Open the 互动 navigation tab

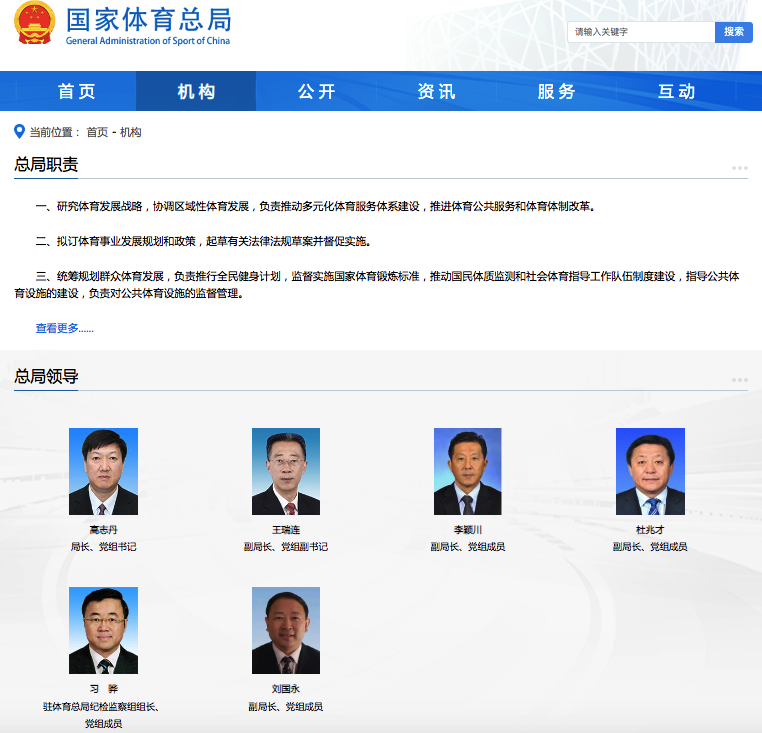point(676,91)
